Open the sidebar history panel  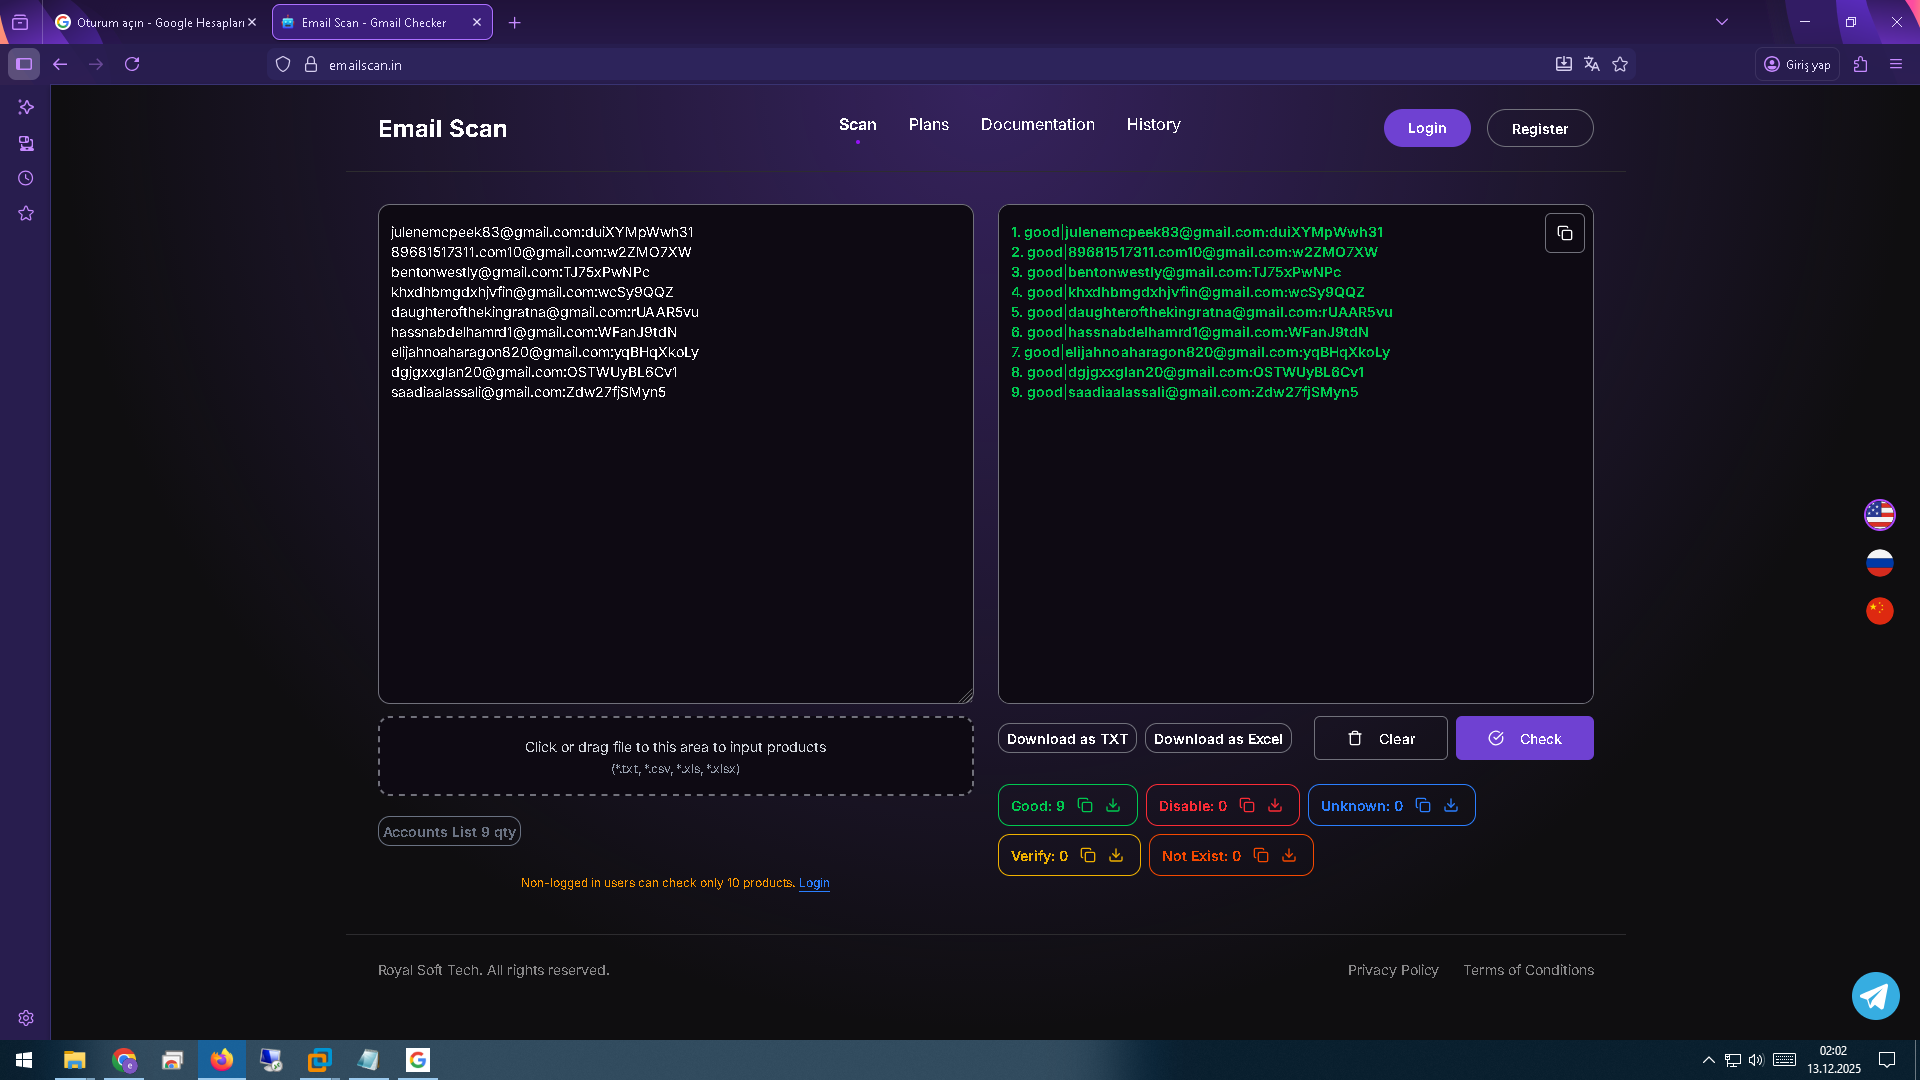click(26, 178)
